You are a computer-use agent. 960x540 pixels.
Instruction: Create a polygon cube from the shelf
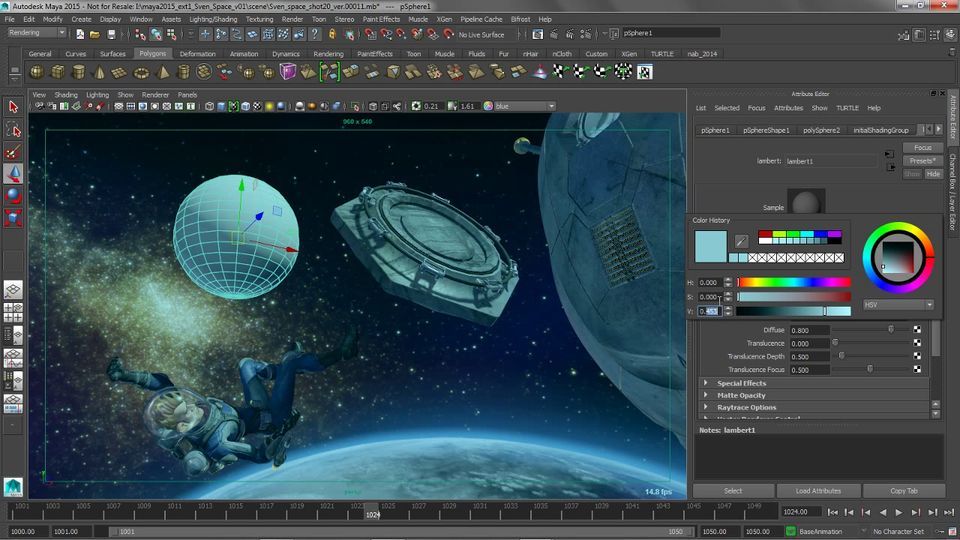(58, 72)
